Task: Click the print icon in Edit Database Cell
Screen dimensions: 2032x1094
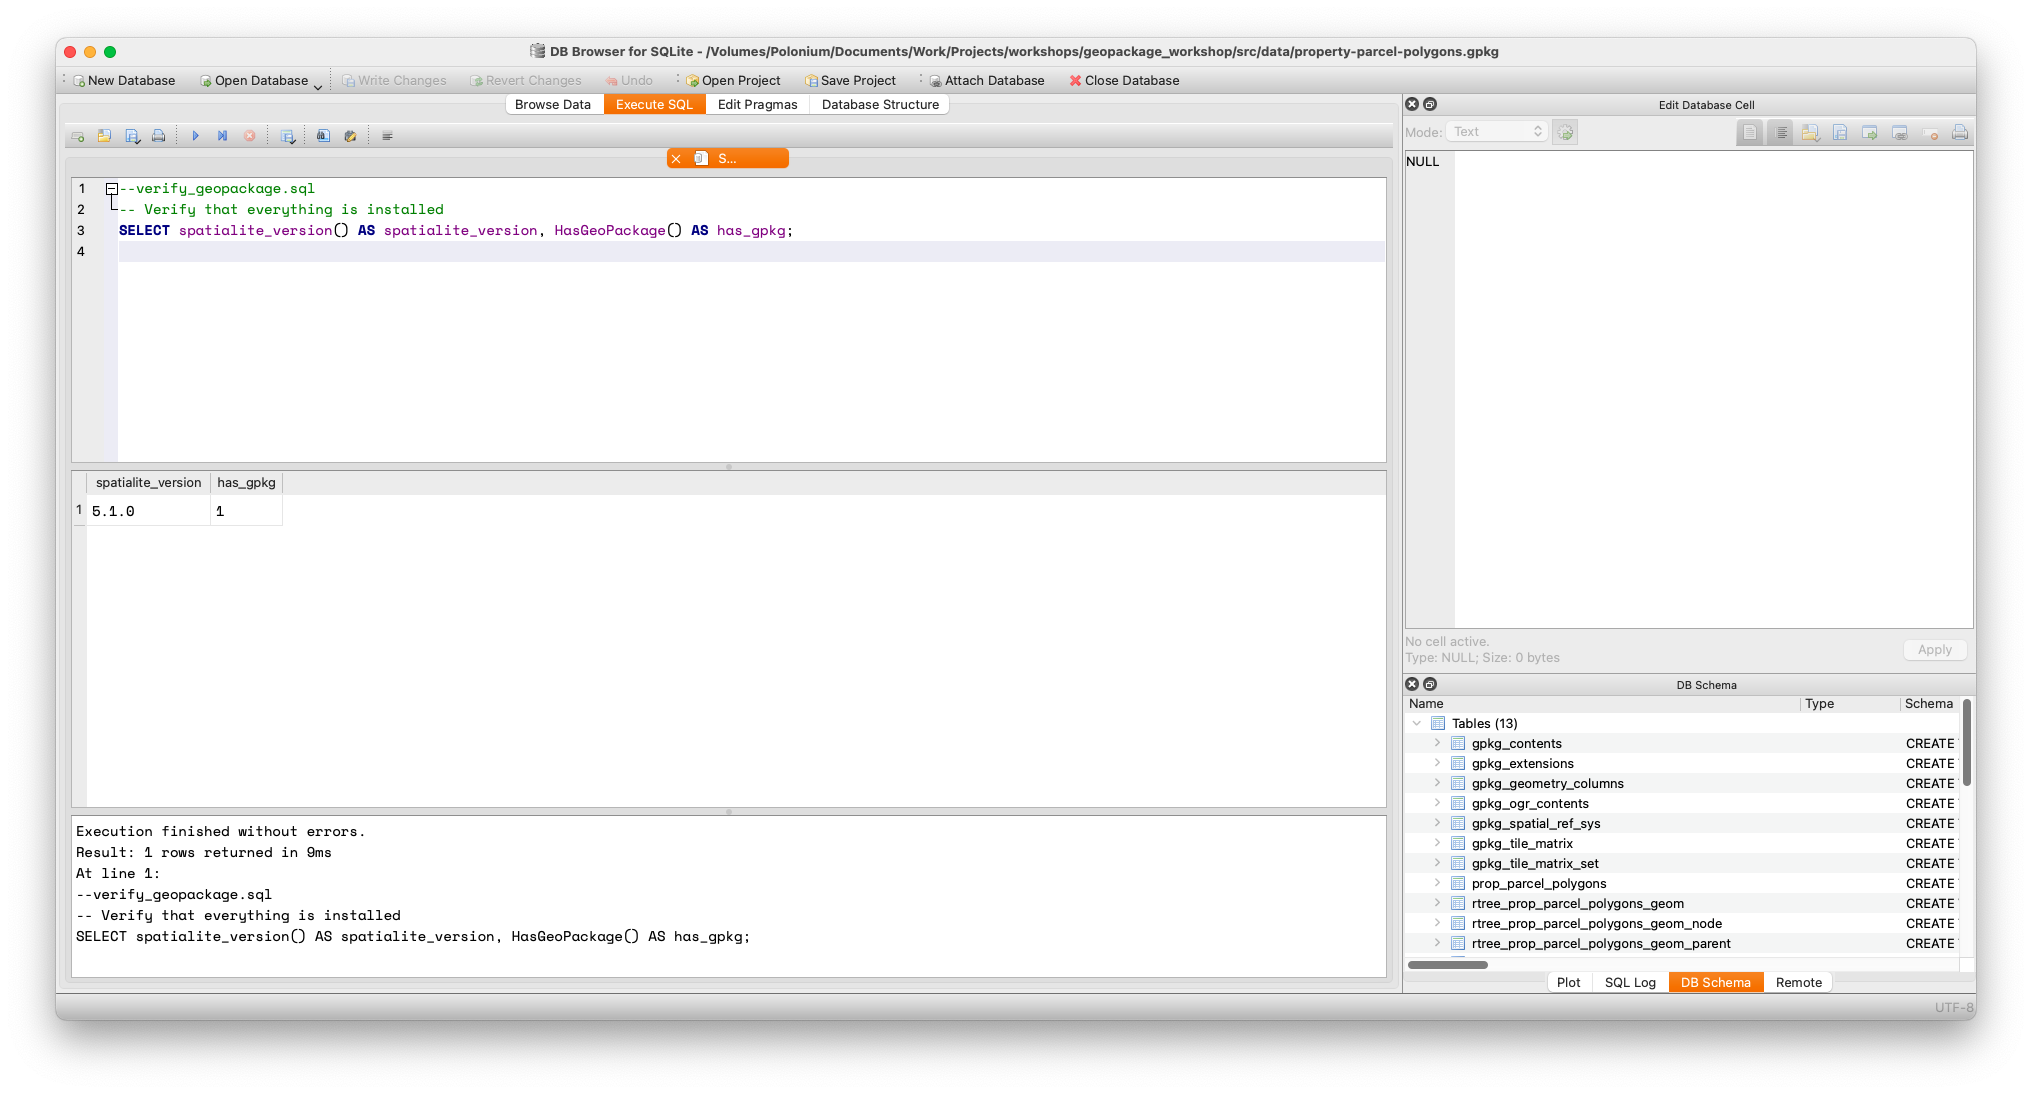Action: (1959, 132)
